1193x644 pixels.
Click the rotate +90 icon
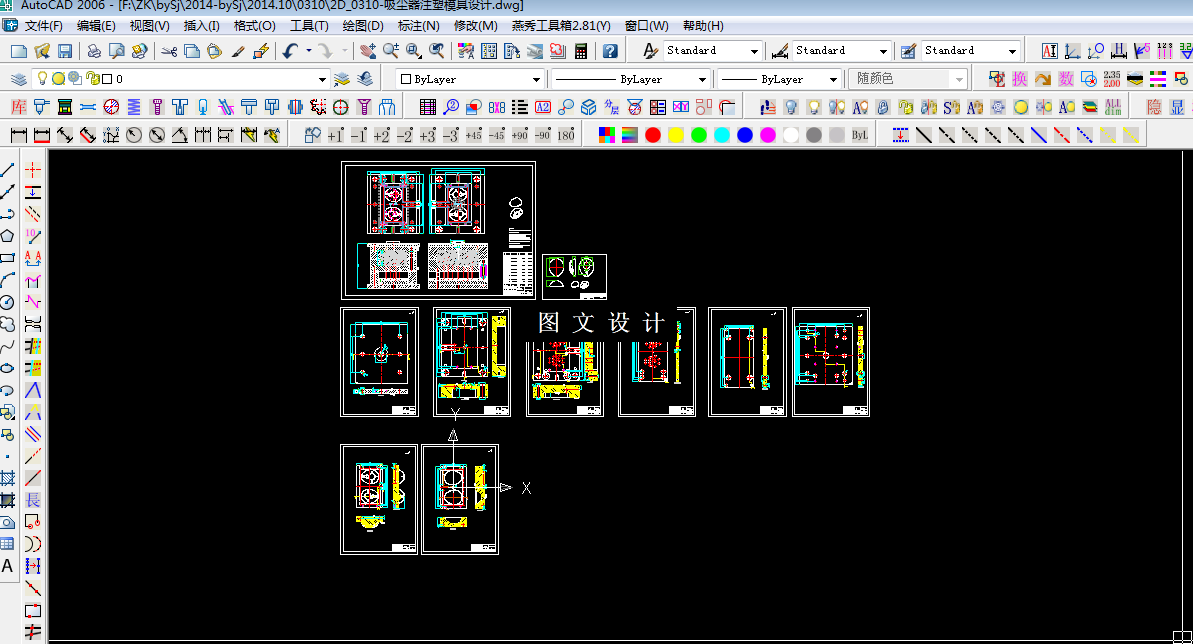point(520,135)
